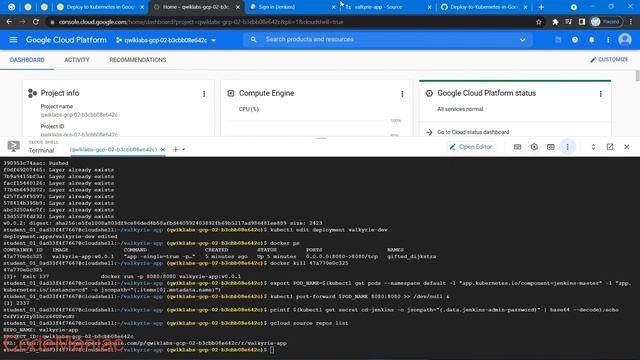Image resolution: width=640 pixels, height=360 pixels.
Task: Open the Cloud Shell More three-dot menu
Action: coord(567,147)
